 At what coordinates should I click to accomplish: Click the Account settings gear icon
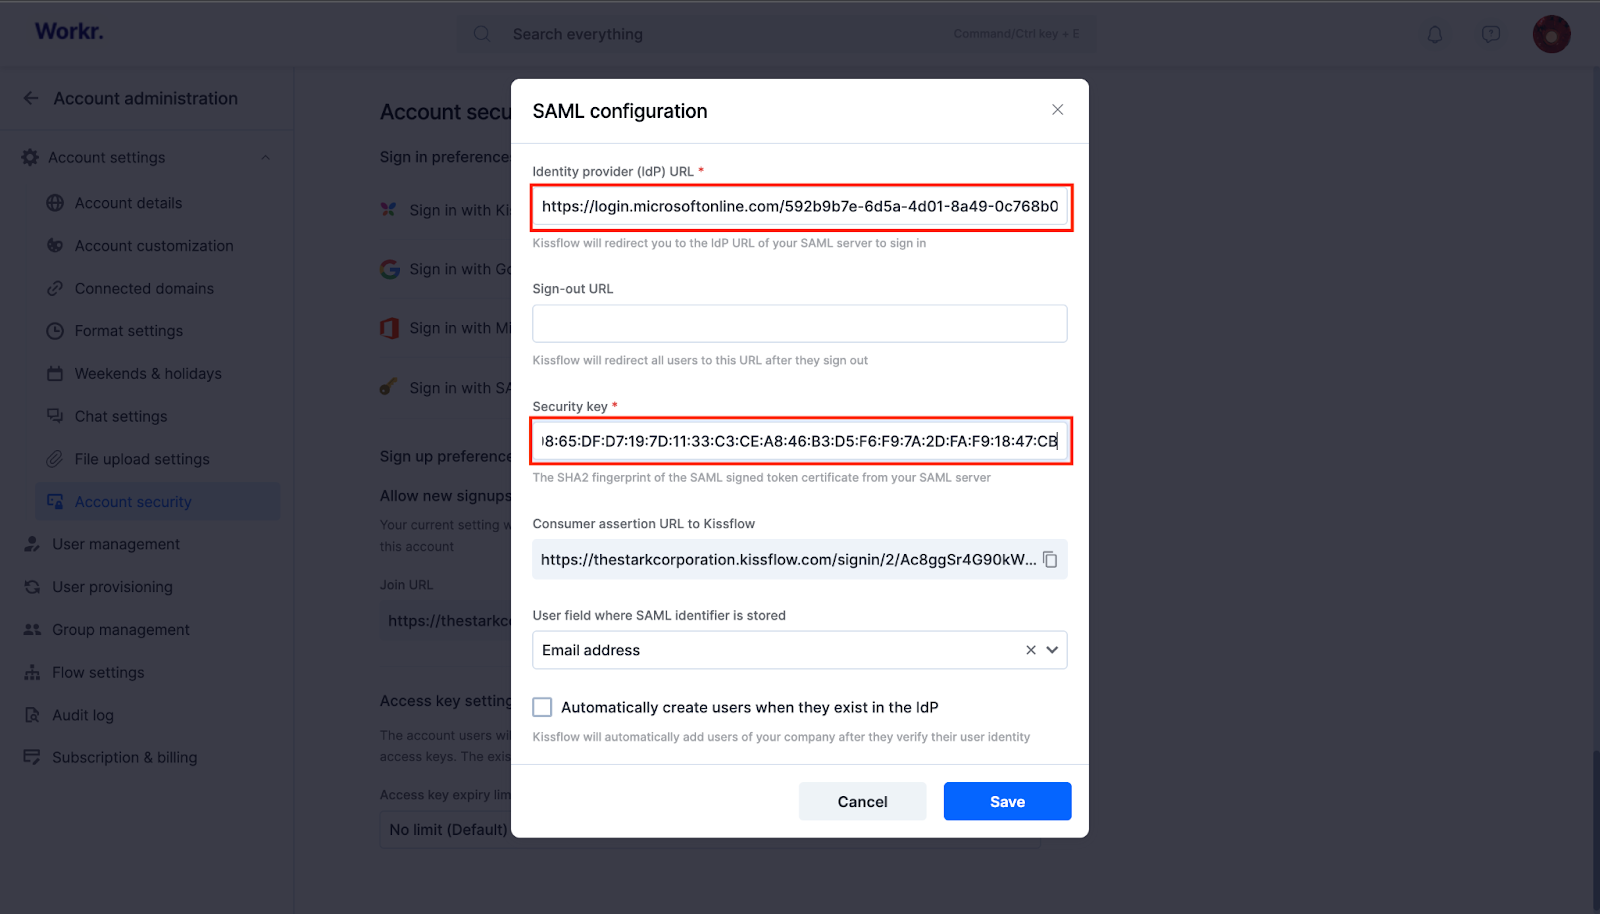[30, 157]
